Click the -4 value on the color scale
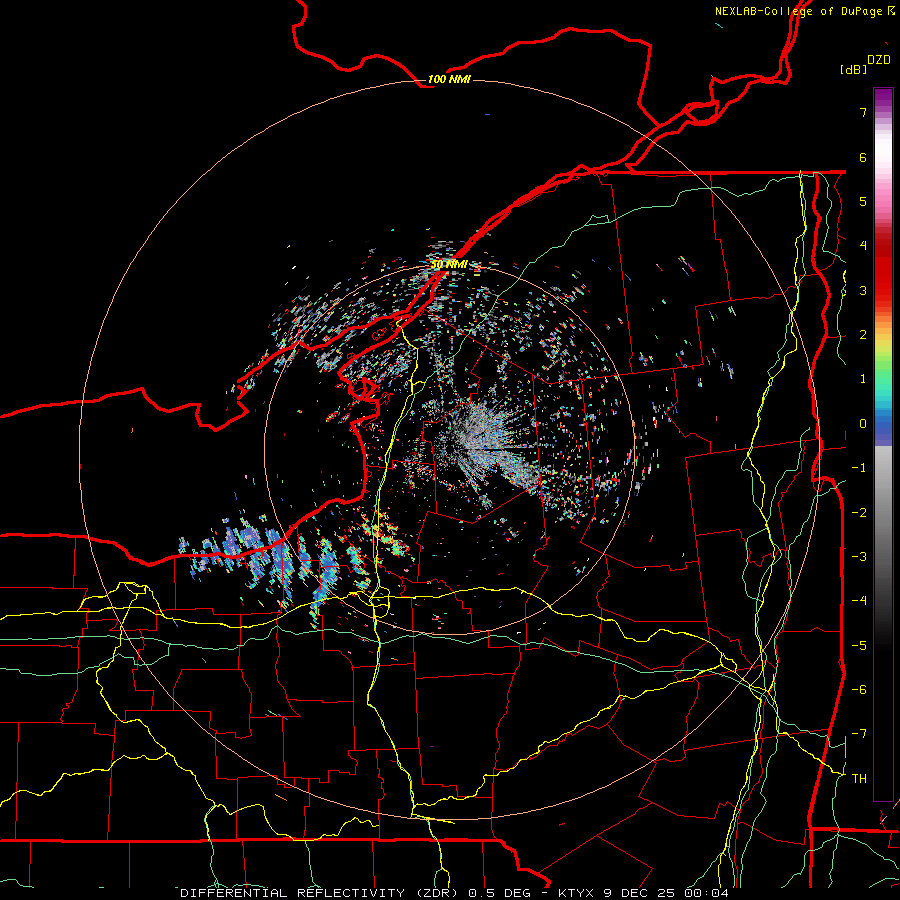Screen dimensions: 900x900 click(859, 601)
